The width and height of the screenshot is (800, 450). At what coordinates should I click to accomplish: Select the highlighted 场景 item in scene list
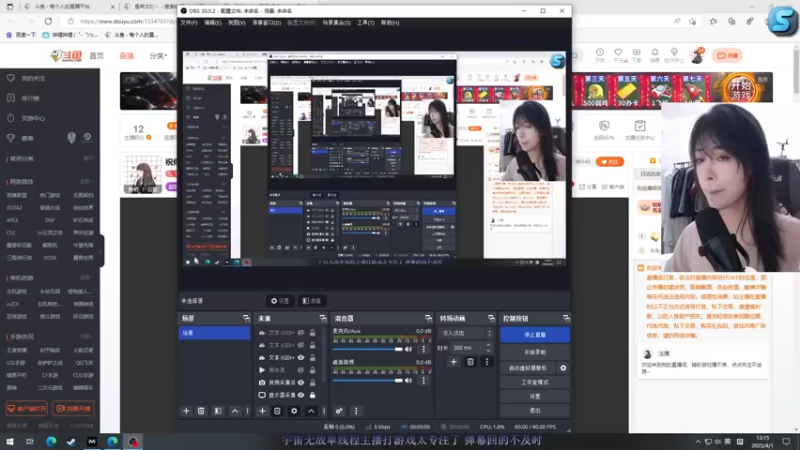(x=214, y=333)
